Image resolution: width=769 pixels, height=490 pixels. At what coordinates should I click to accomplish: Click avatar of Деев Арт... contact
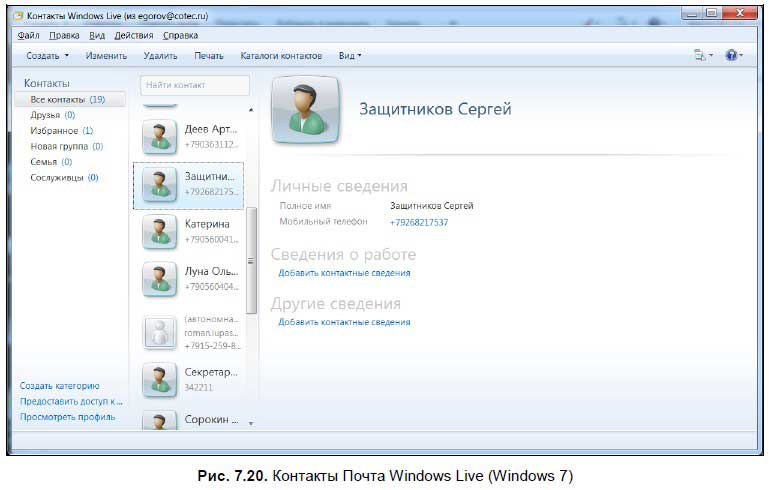[x=159, y=137]
